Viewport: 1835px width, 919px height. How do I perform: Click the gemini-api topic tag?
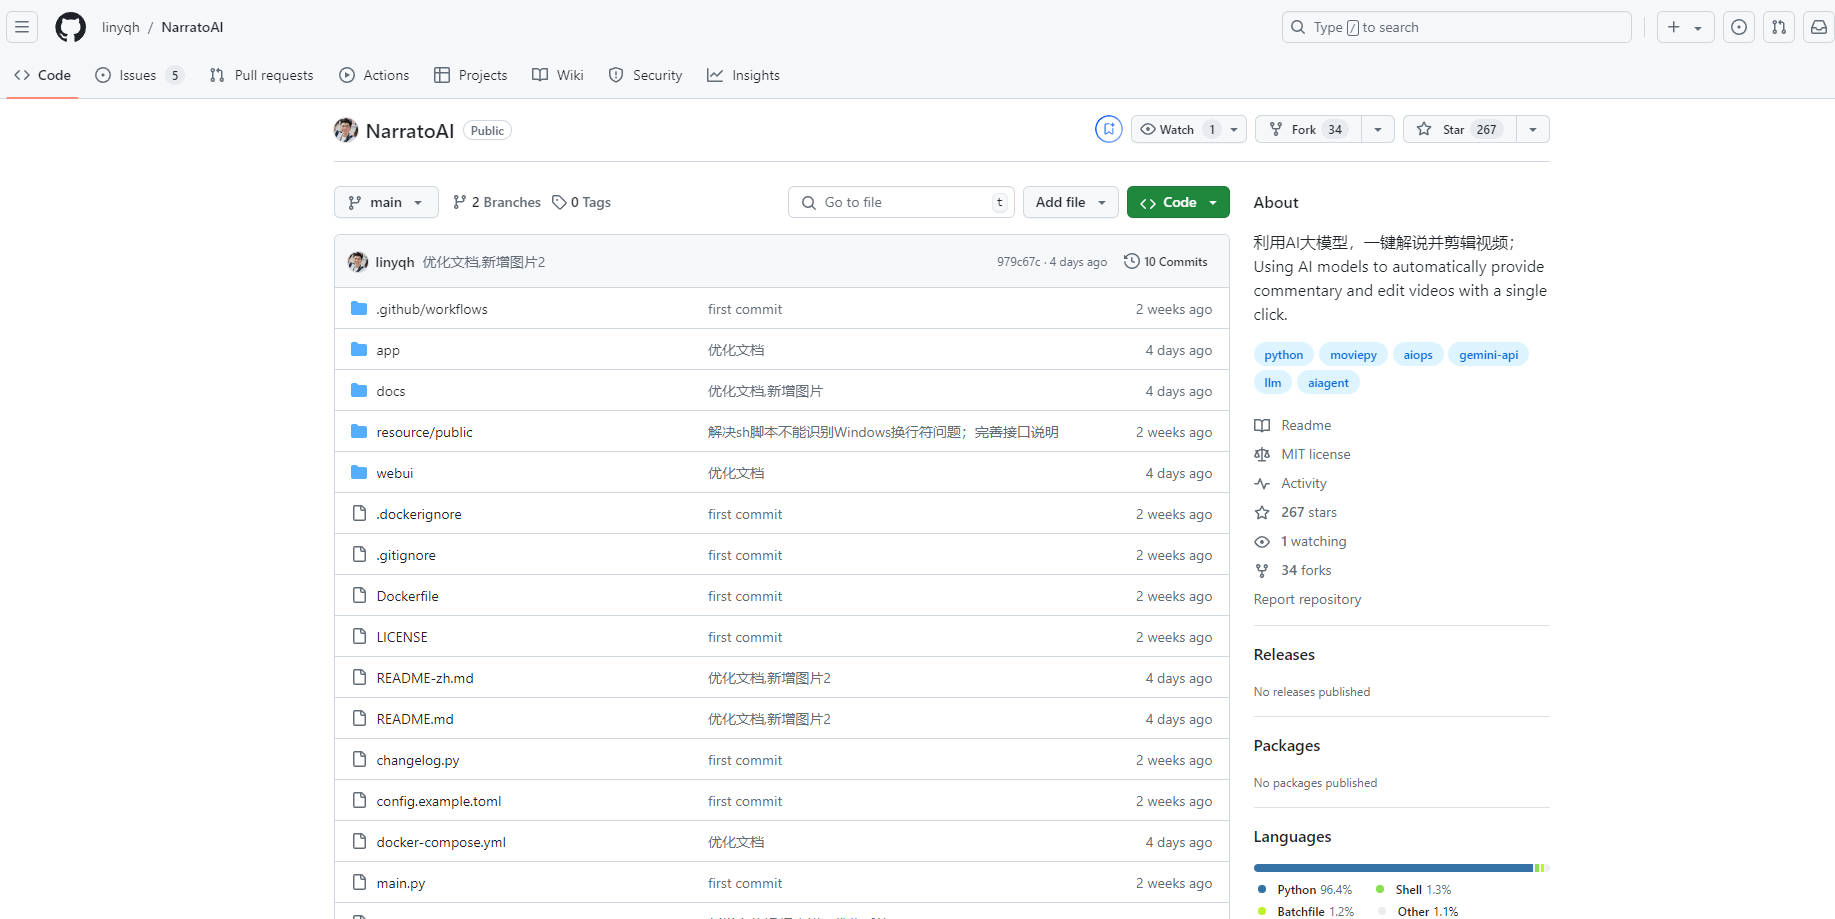click(1487, 355)
